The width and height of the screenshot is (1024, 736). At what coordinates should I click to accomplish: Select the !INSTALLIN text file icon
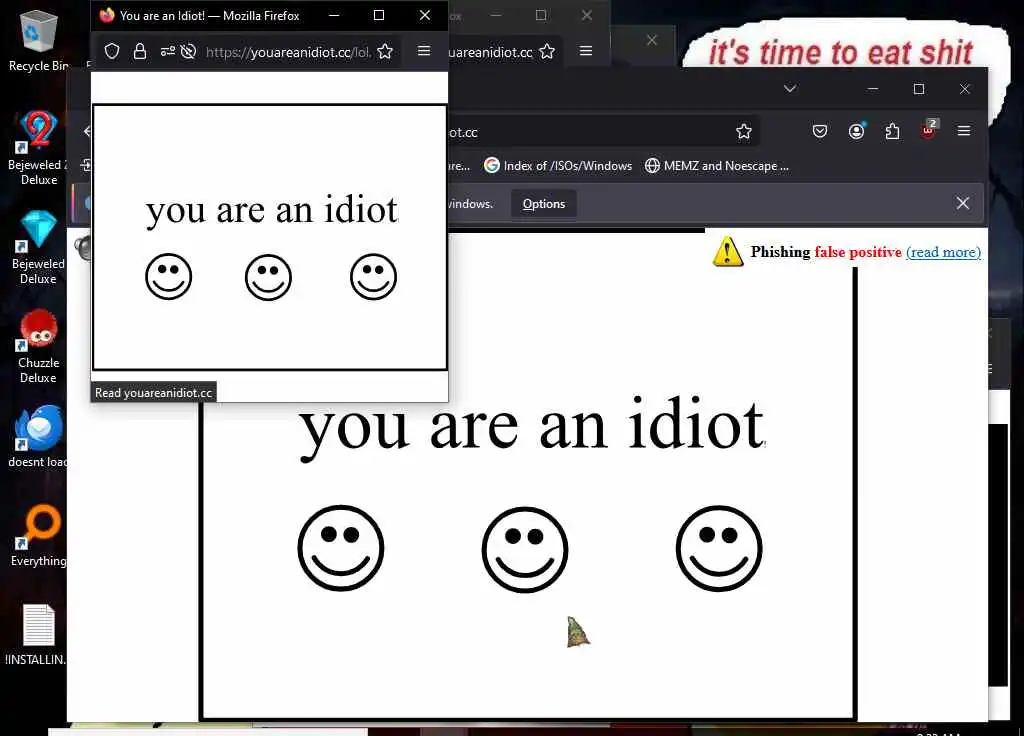coord(37,635)
